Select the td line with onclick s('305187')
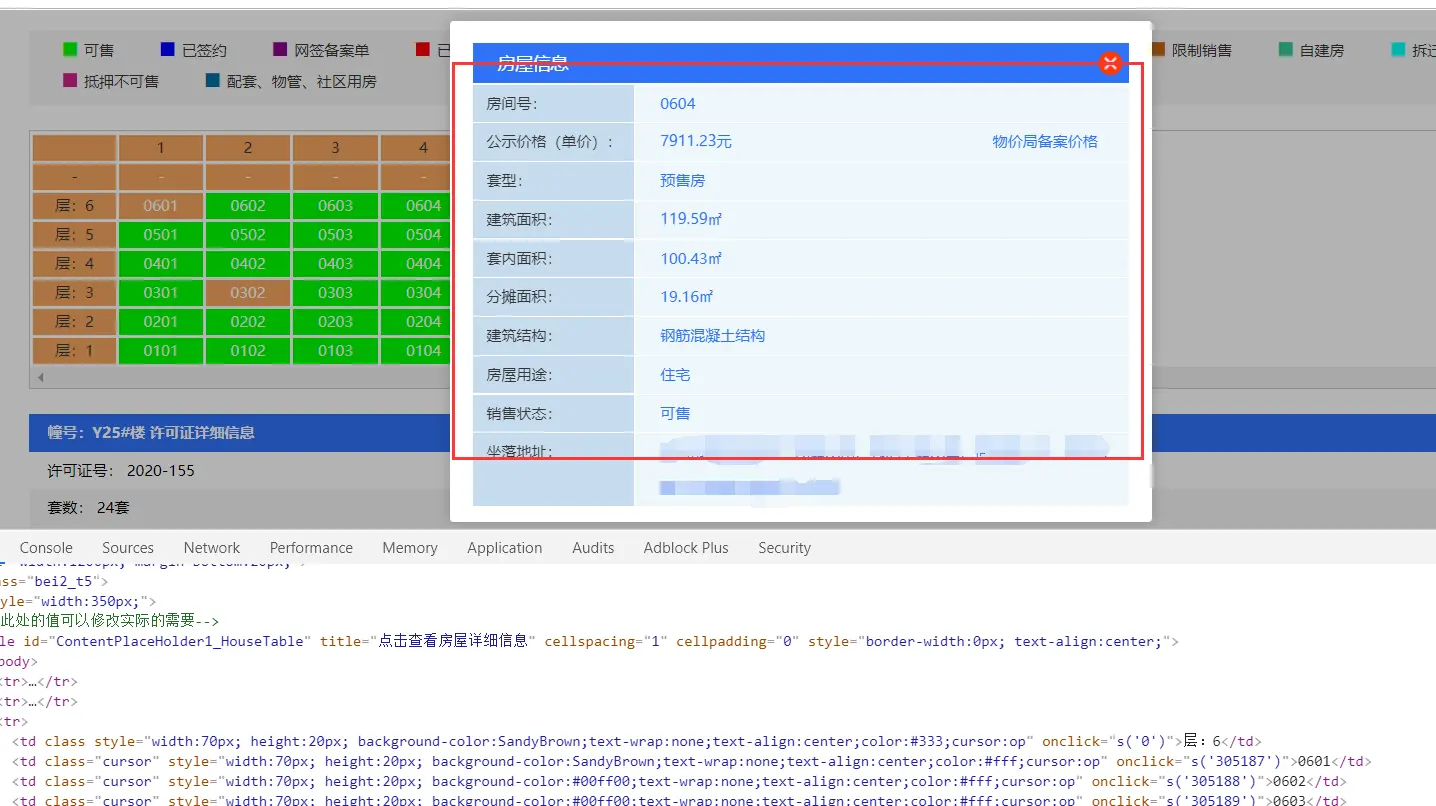This screenshot has height=806, width=1436. coord(691,762)
